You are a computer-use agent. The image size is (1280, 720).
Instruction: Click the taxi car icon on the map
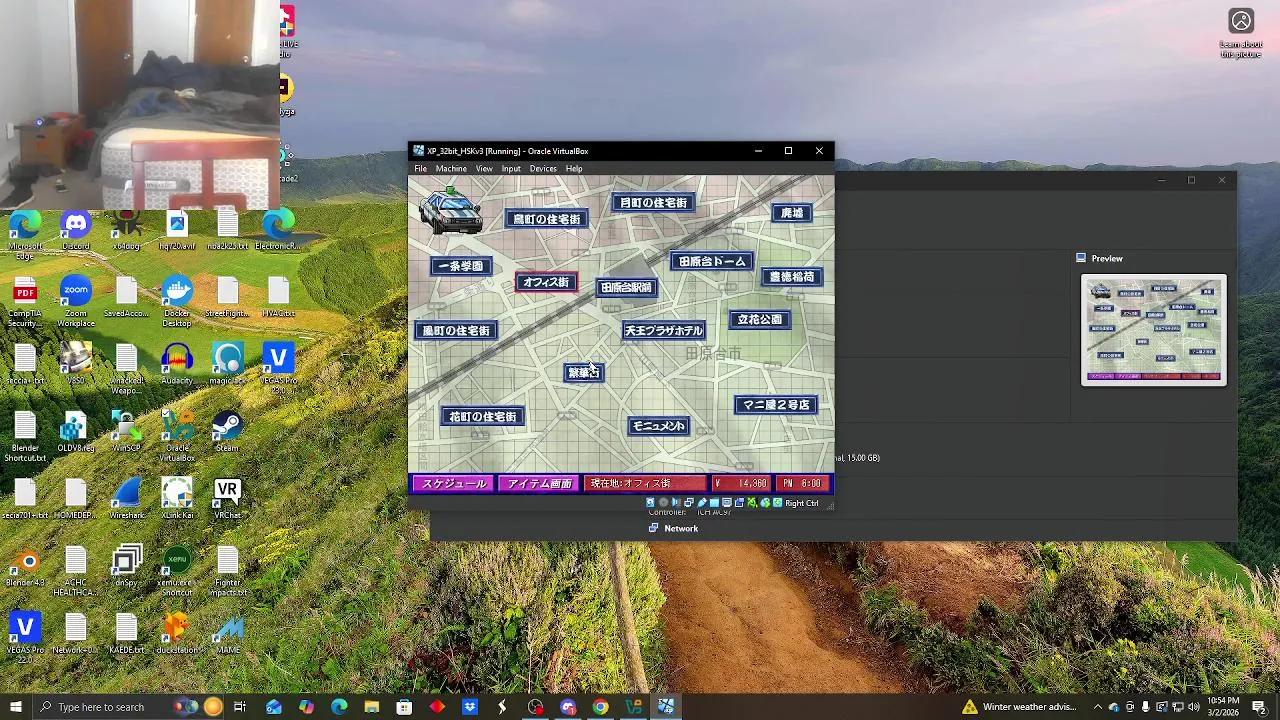tap(450, 210)
